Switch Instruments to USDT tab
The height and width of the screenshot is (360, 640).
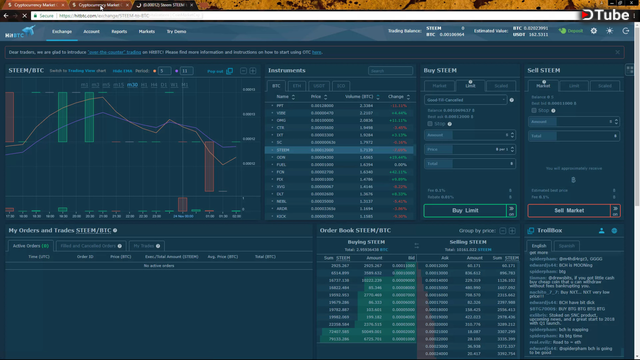(x=319, y=86)
